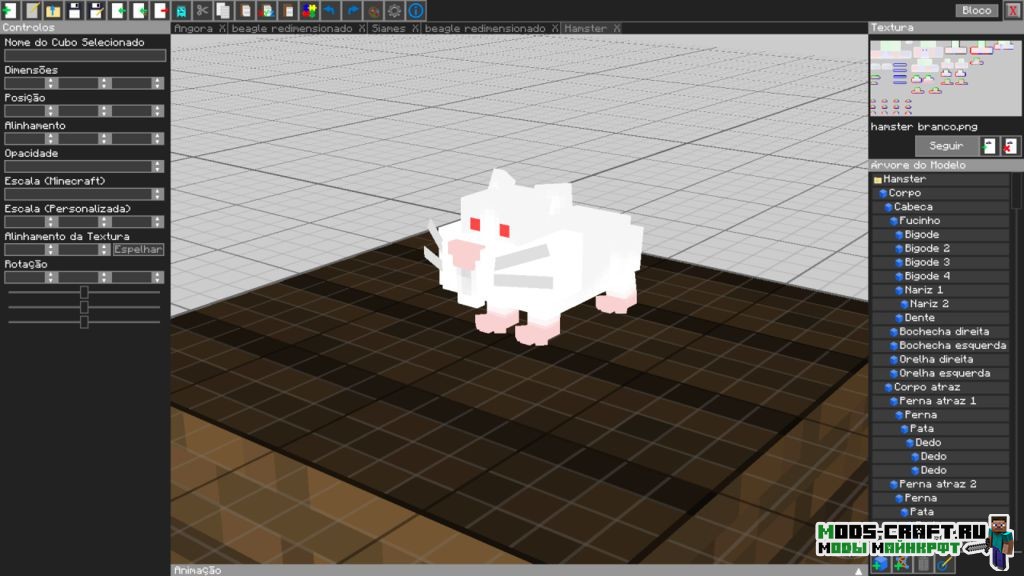Click the top rotation slider handle
The width and height of the screenshot is (1024, 576).
point(84,292)
